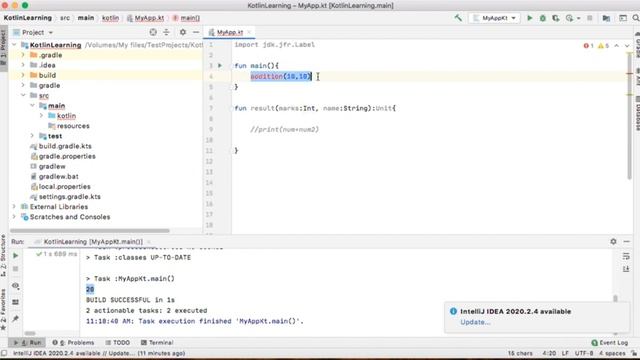Screen dimensions: 640x360
Task: Close the MyApp.kt editor tab
Action: 249,32
